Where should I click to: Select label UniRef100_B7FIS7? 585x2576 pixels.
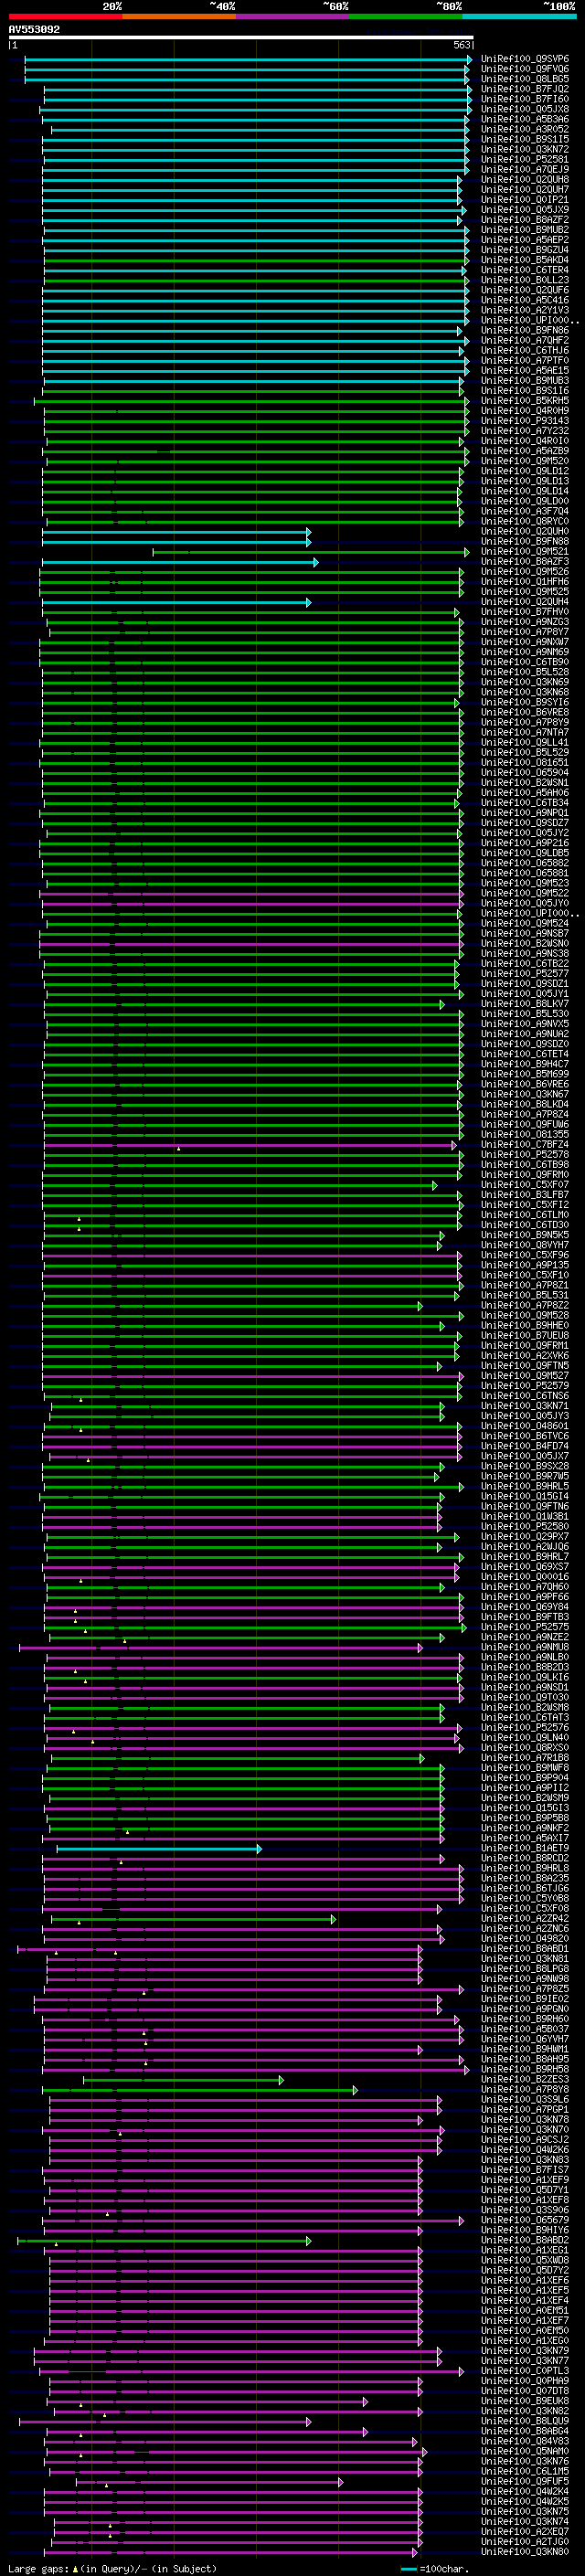click(x=525, y=2170)
